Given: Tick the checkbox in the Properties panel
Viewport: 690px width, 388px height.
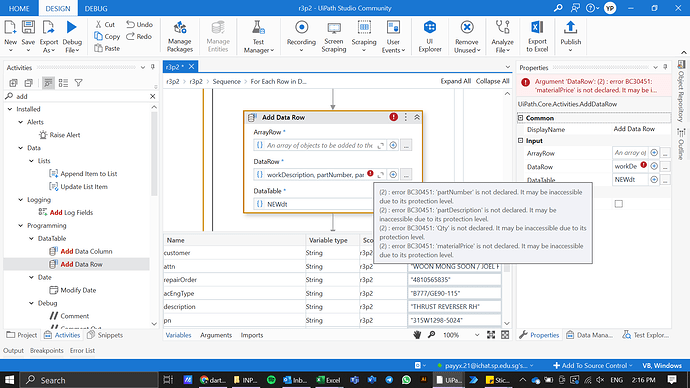Looking at the screenshot, I should [x=619, y=204].
